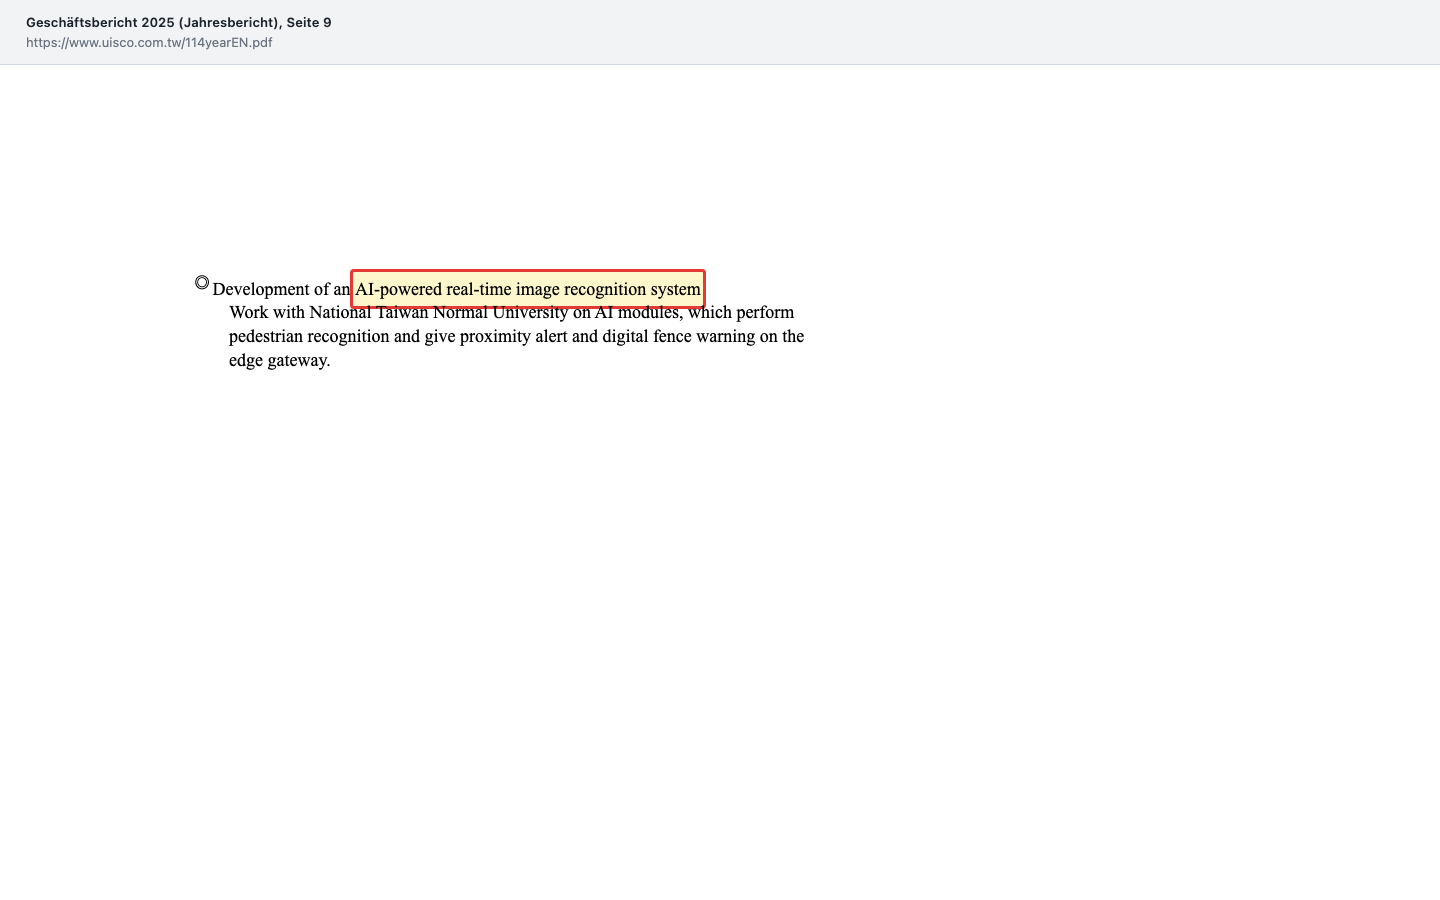This screenshot has width=1440, height=900.
Task: Click the words 'edge gateway.'
Action: click(x=280, y=360)
